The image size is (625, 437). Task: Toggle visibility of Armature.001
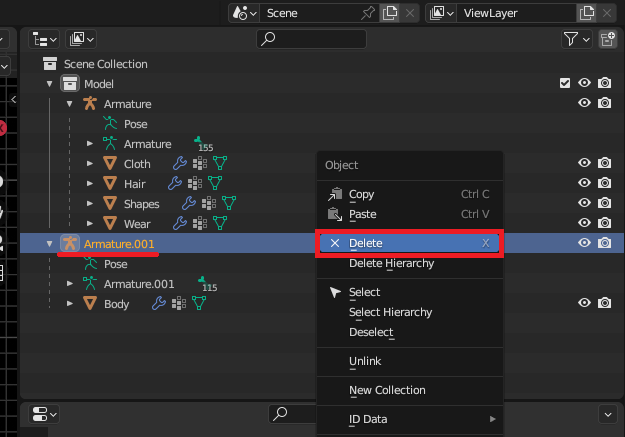point(584,243)
